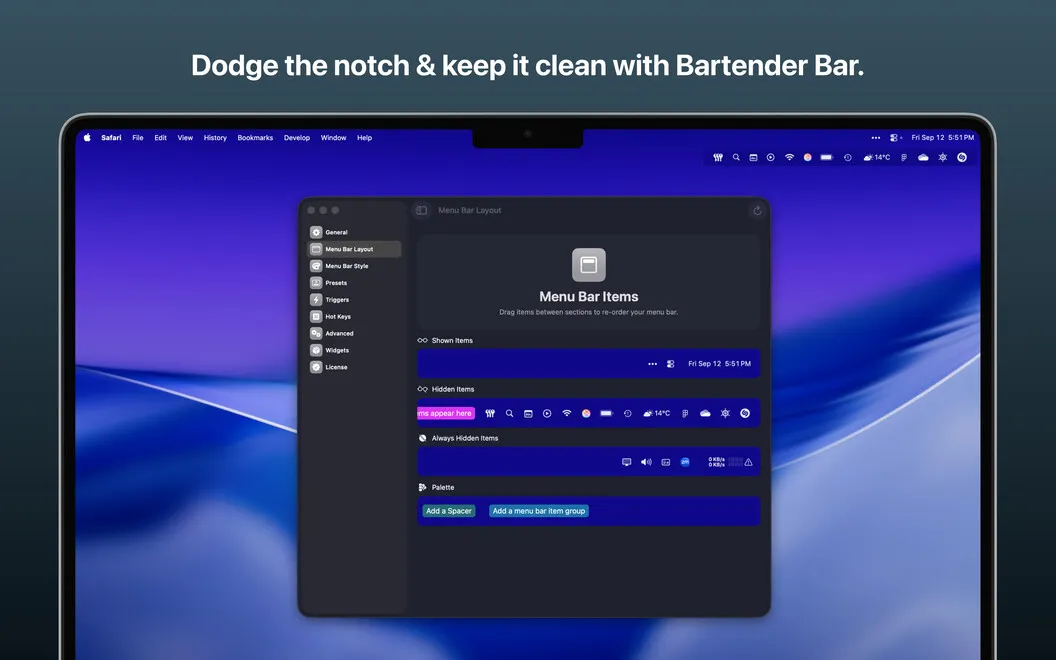Click the Hidden Items section header
1056x660 pixels.
point(446,389)
